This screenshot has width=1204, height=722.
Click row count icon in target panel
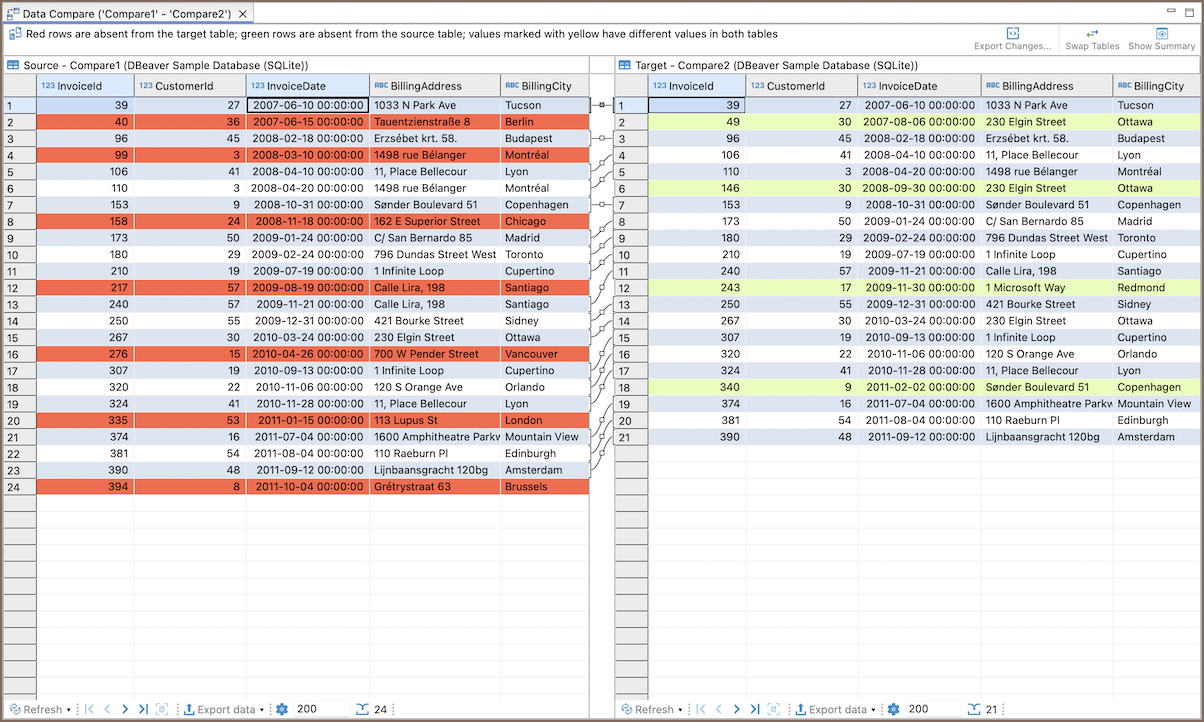pos(974,709)
